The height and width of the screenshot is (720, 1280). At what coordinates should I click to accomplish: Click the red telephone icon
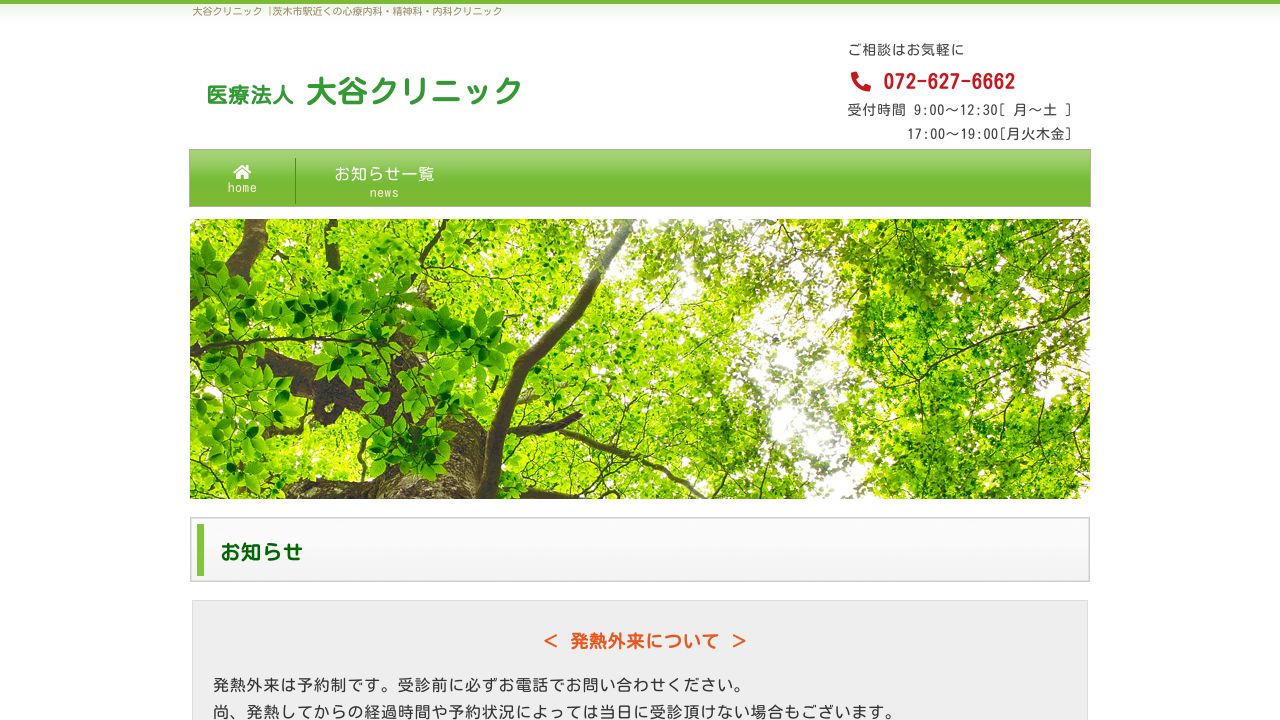click(x=860, y=81)
